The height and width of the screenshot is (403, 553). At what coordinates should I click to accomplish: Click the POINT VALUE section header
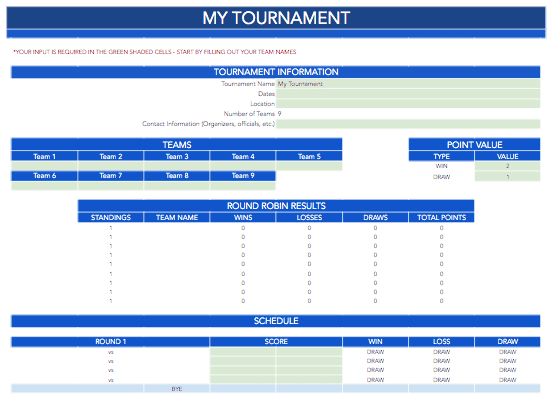tap(474, 145)
